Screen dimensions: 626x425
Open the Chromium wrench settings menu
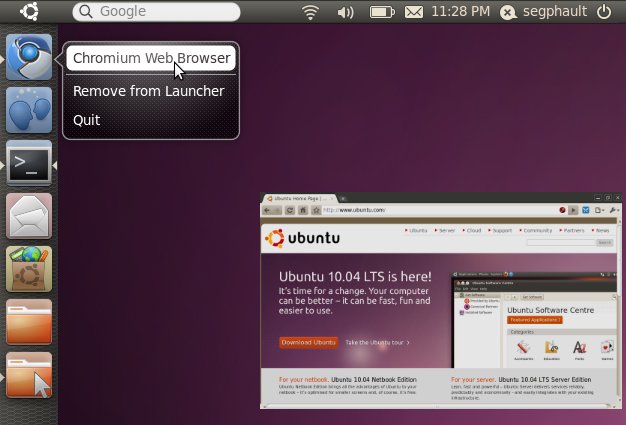coord(614,210)
